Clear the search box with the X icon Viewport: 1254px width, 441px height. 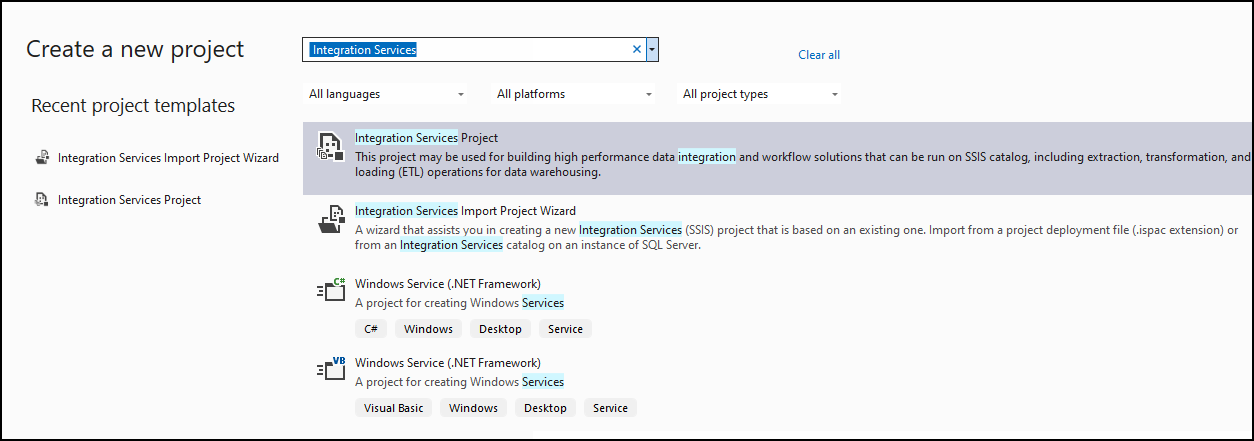[x=637, y=50]
